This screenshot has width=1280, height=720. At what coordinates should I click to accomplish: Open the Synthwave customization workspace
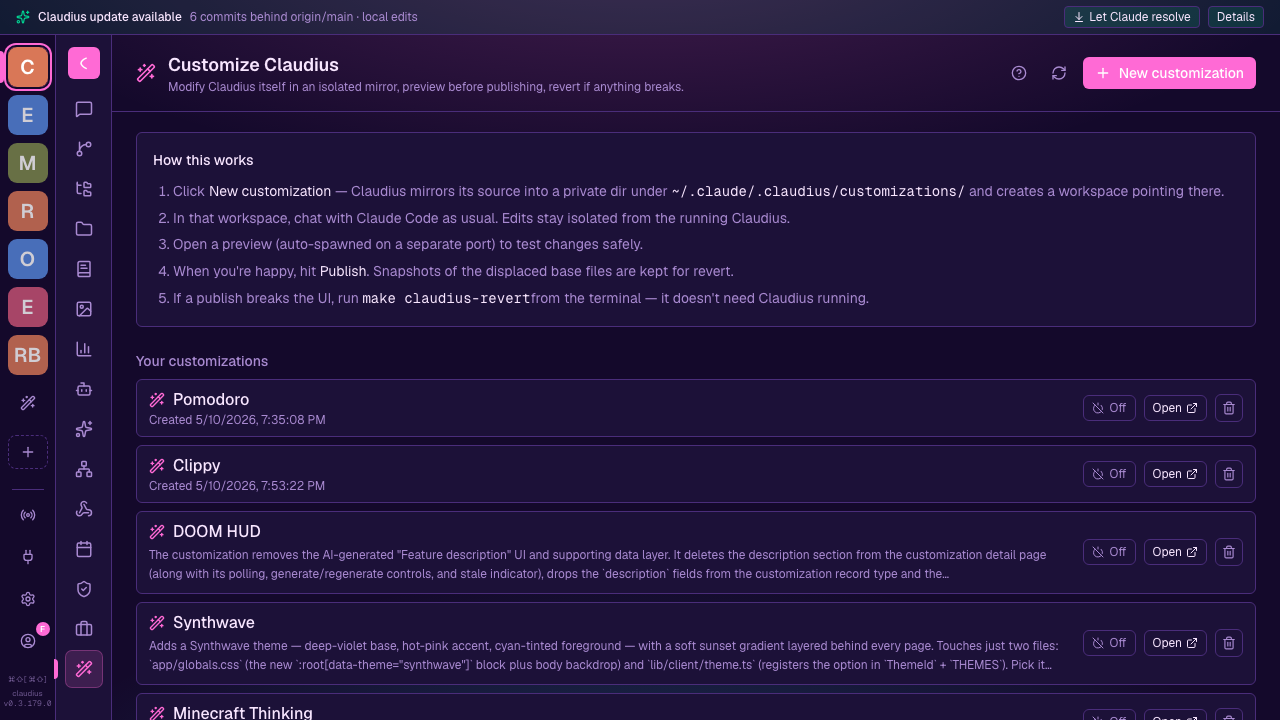[1175, 643]
